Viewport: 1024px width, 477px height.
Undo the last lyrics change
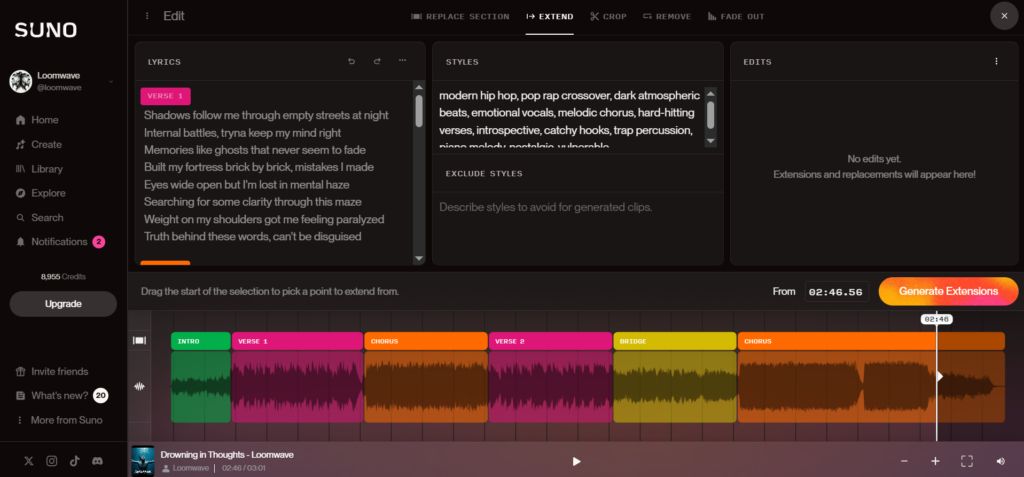[x=351, y=61]
